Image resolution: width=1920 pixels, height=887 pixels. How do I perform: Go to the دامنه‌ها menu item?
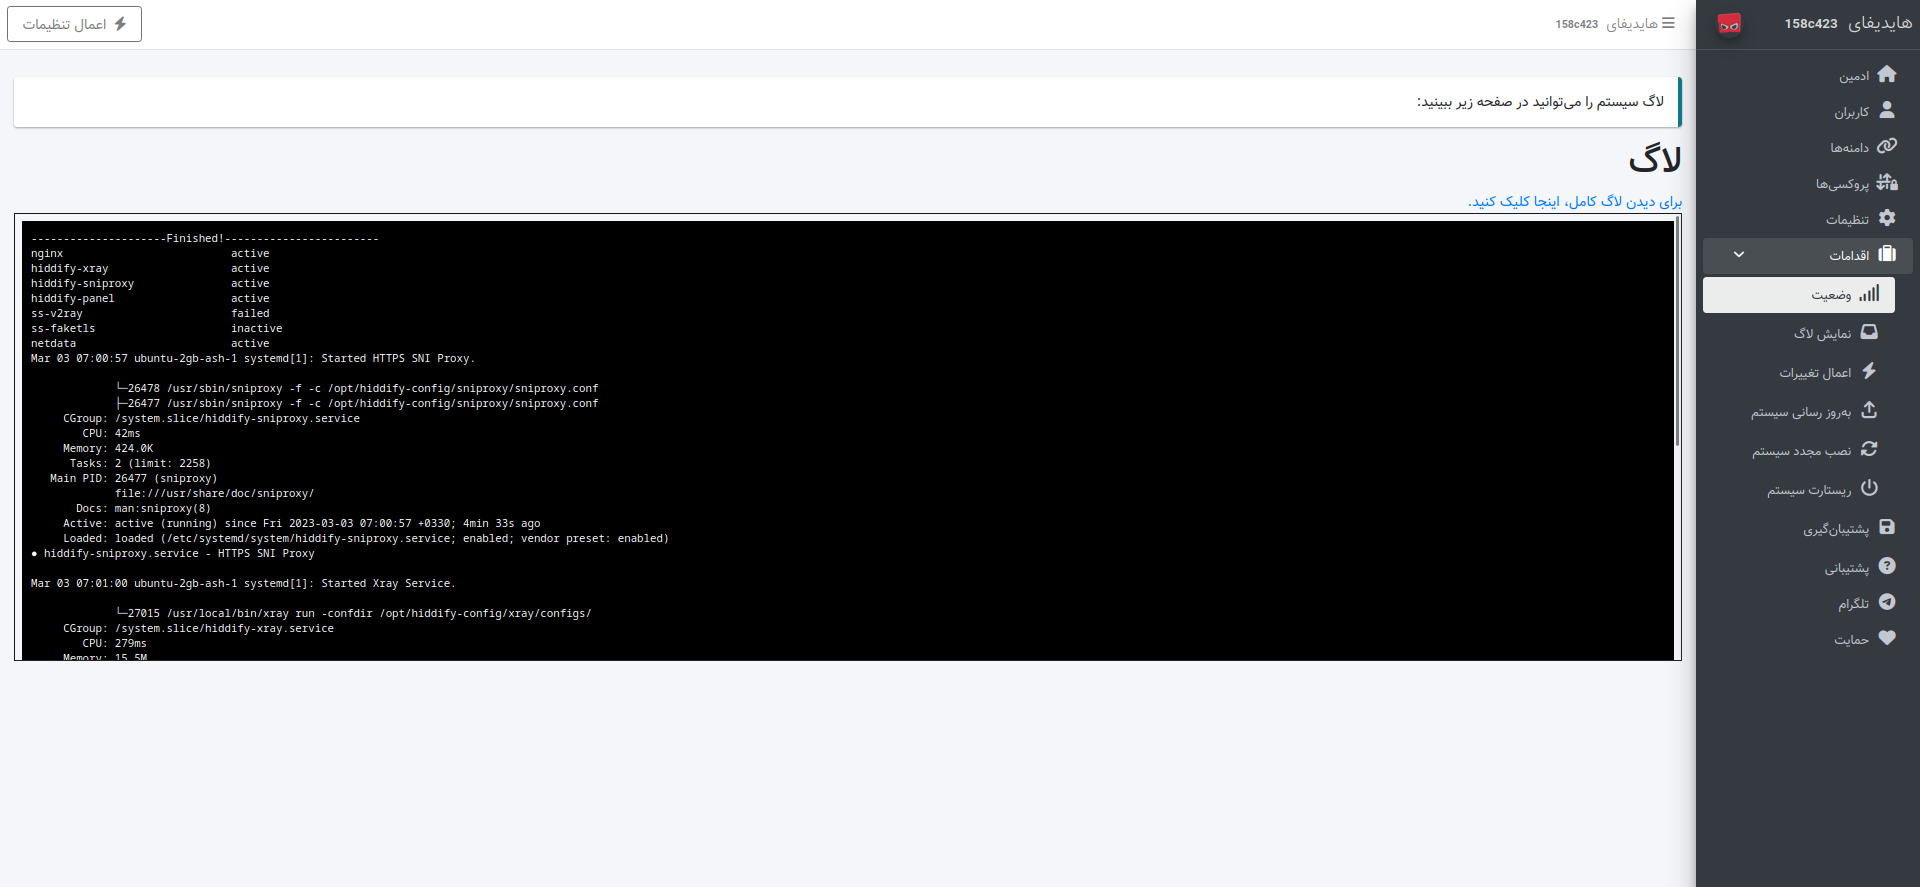(1808, 147)
